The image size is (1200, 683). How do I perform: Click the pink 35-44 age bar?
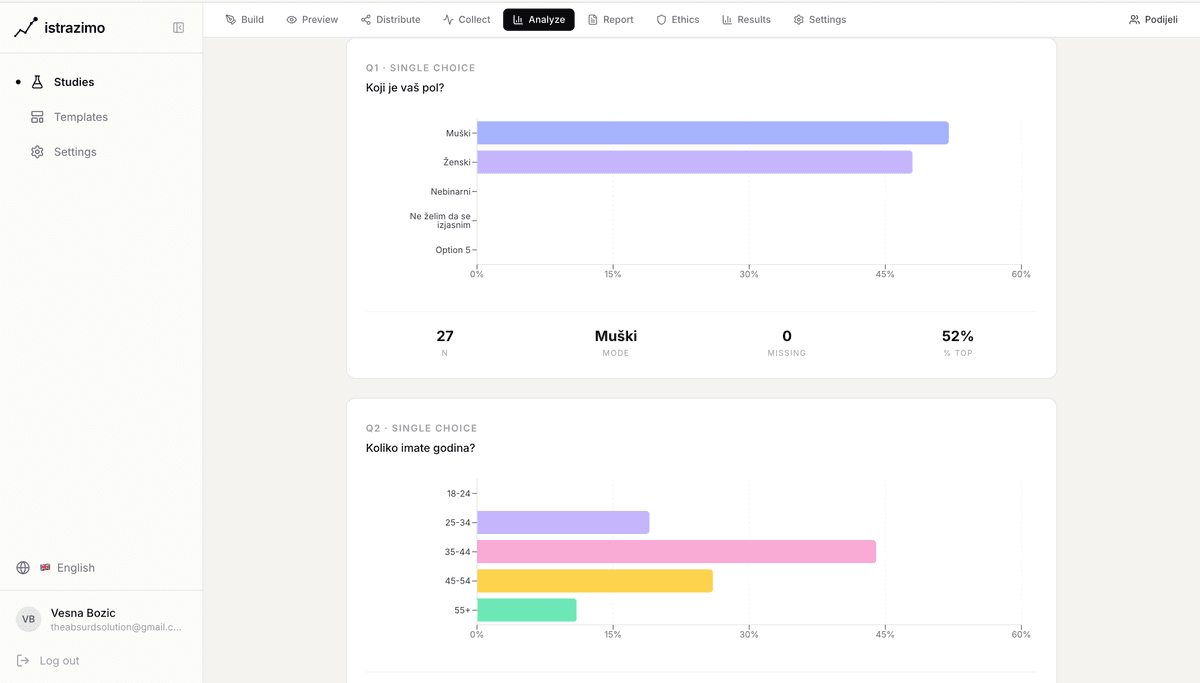676,552
